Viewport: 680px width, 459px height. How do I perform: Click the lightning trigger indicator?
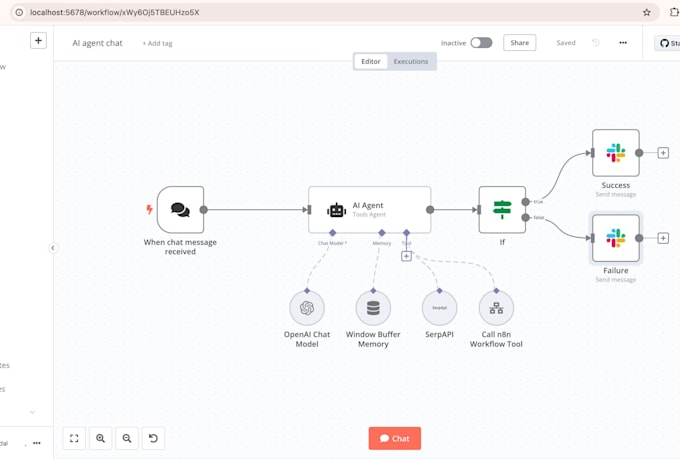[149, 210]
